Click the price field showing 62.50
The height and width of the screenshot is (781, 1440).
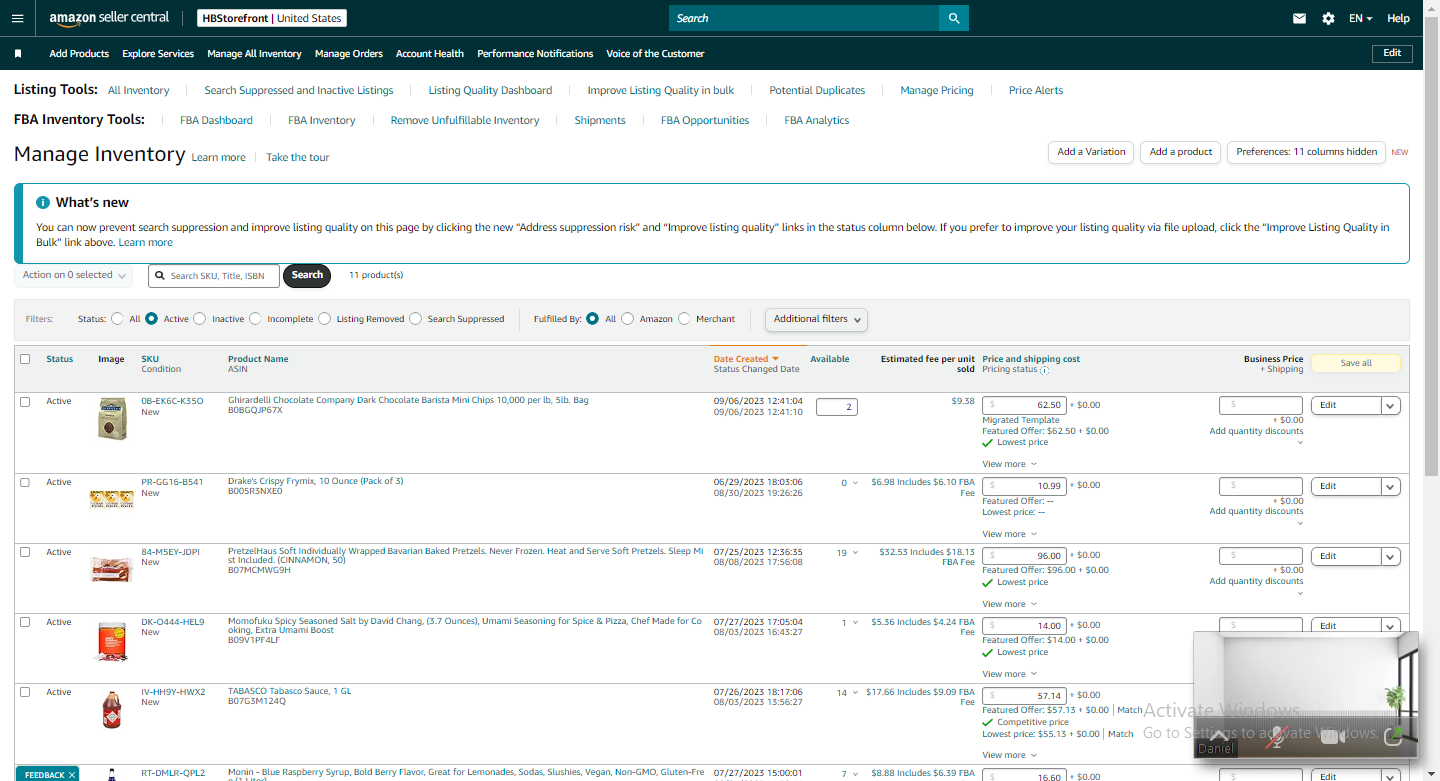(x=1024, y=405)
